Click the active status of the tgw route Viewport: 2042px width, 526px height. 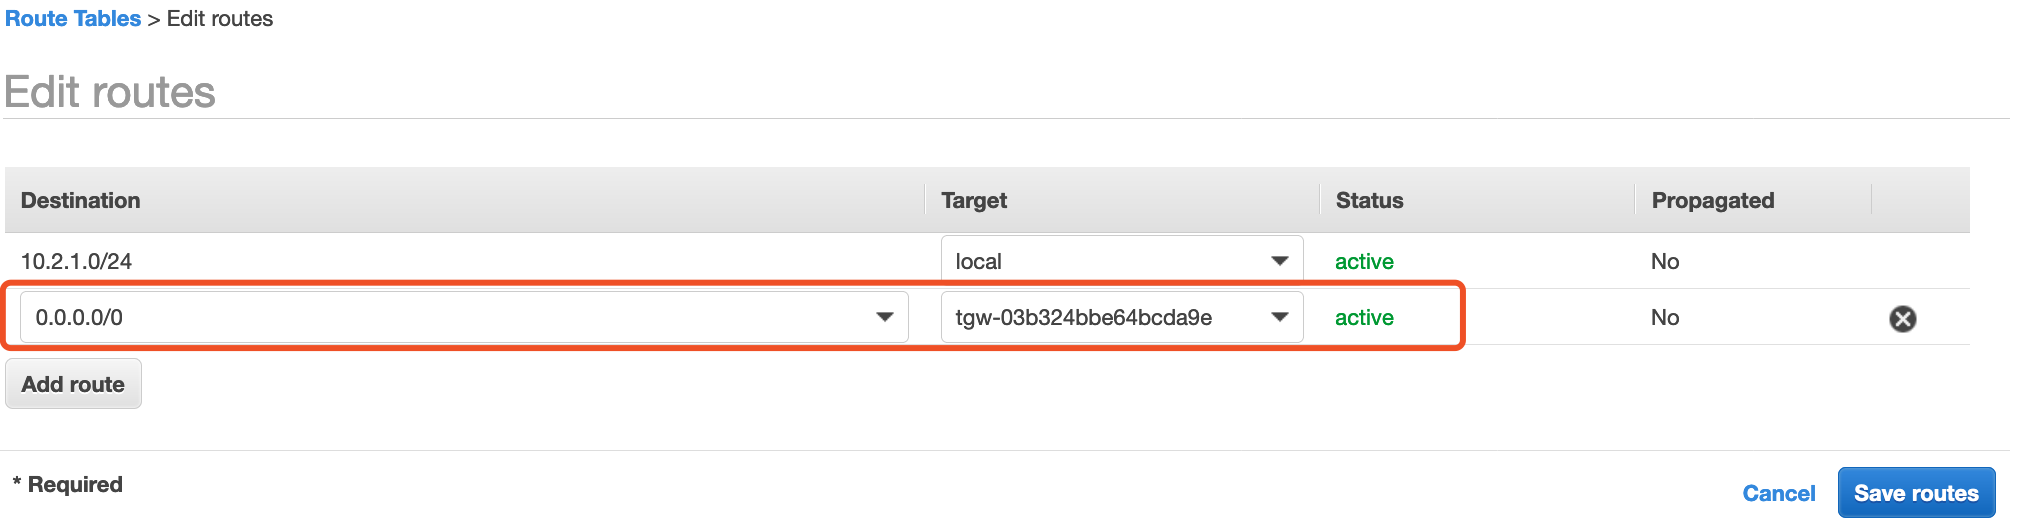(x=1364, y=317)
